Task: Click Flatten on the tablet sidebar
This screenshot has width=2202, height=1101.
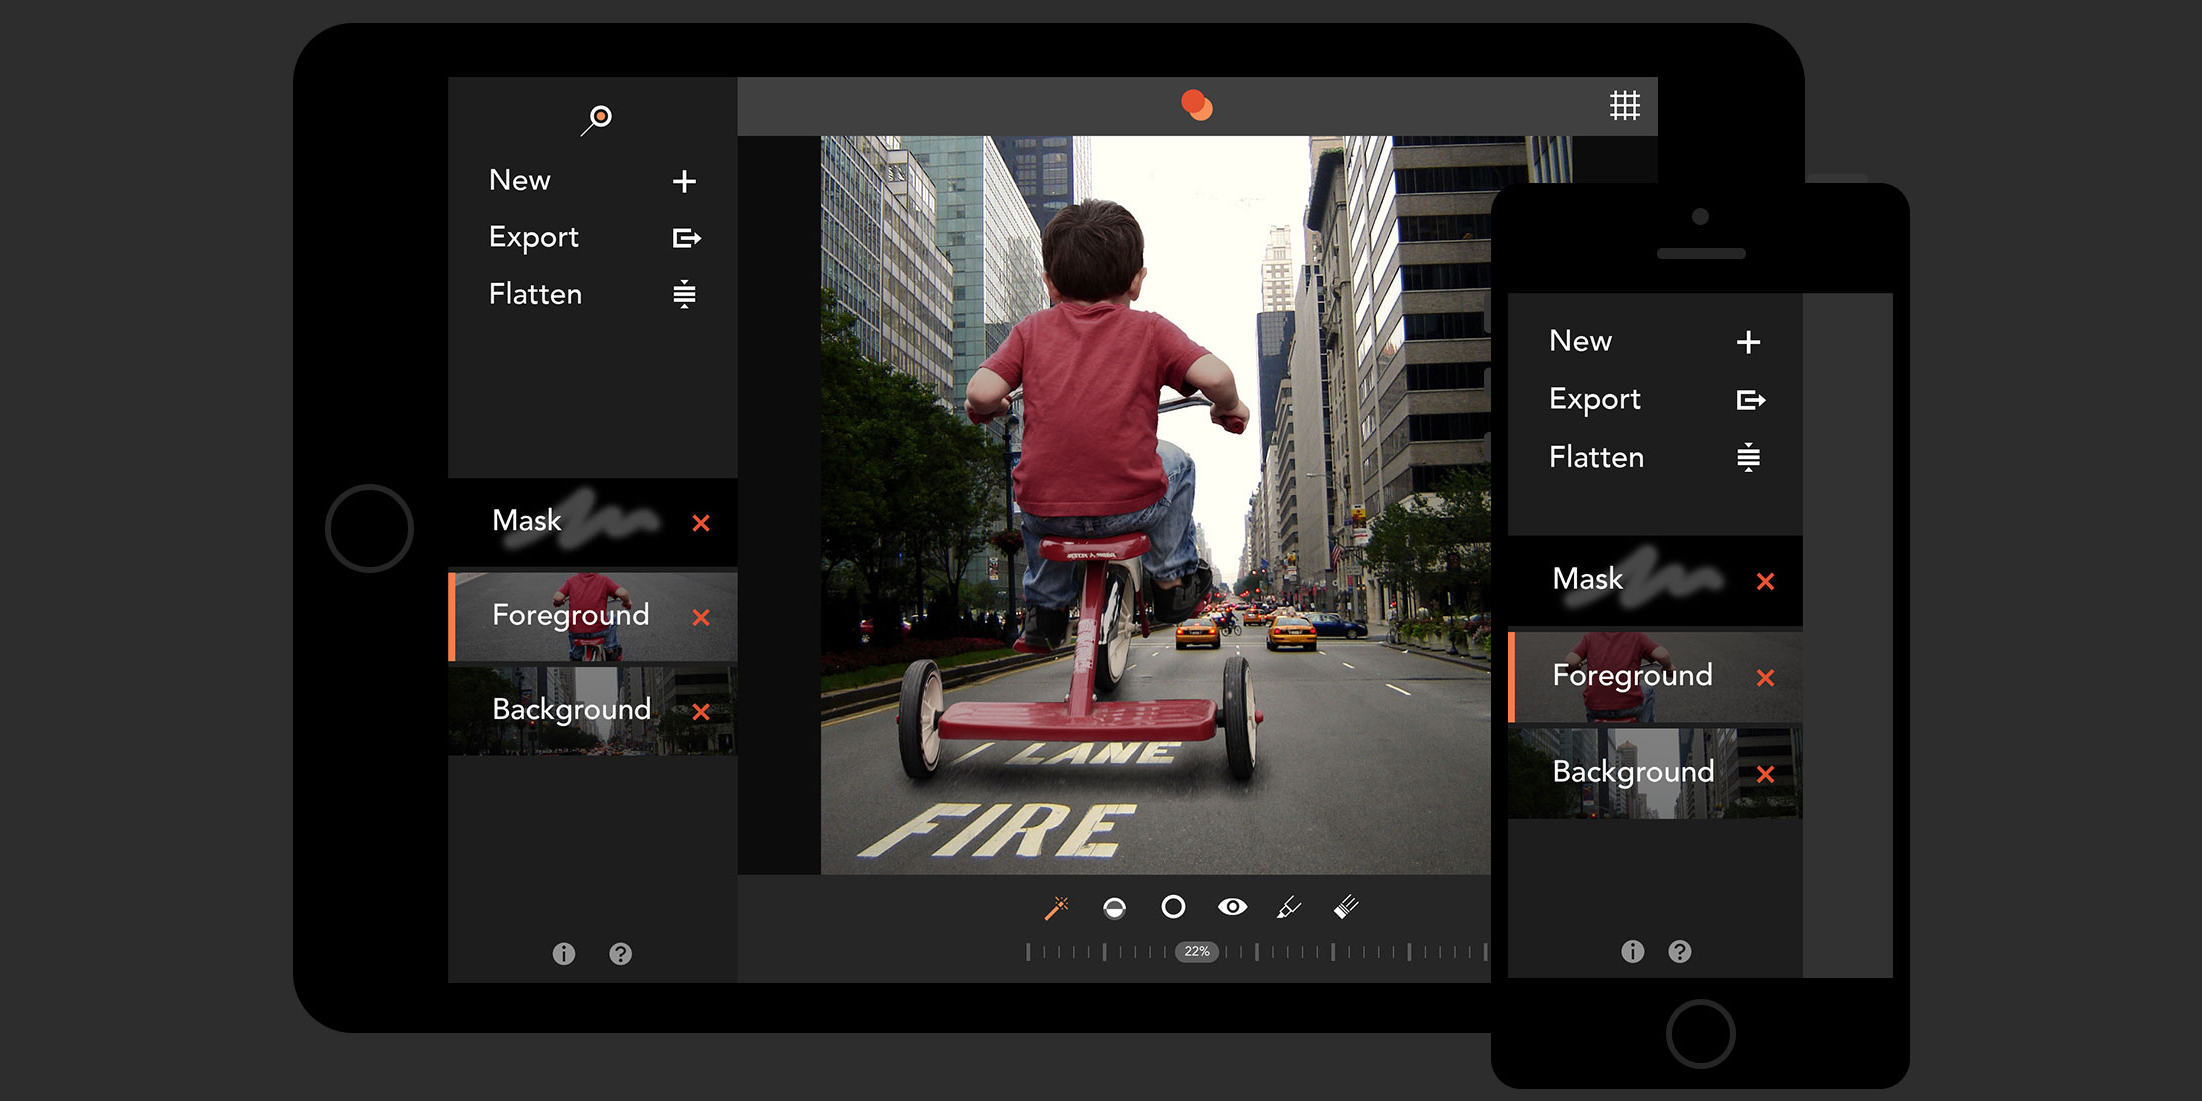Action: pyautogui.click(x=535, y=294)
